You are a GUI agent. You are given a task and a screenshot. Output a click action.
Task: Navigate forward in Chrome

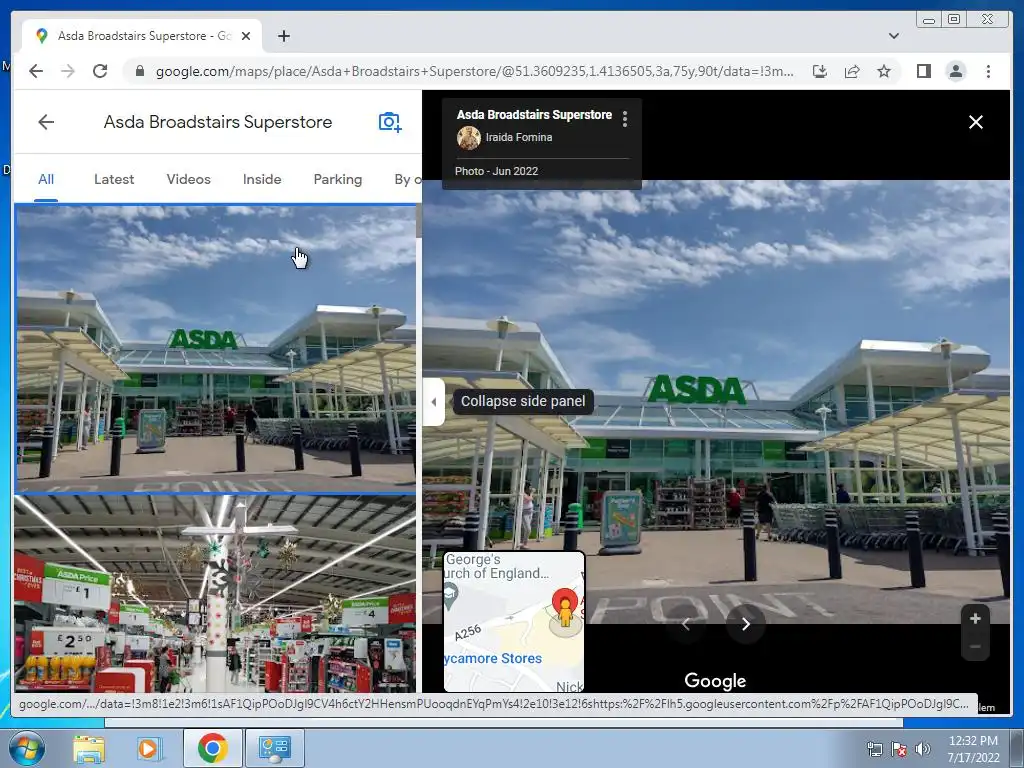click(x=68, y=71)
